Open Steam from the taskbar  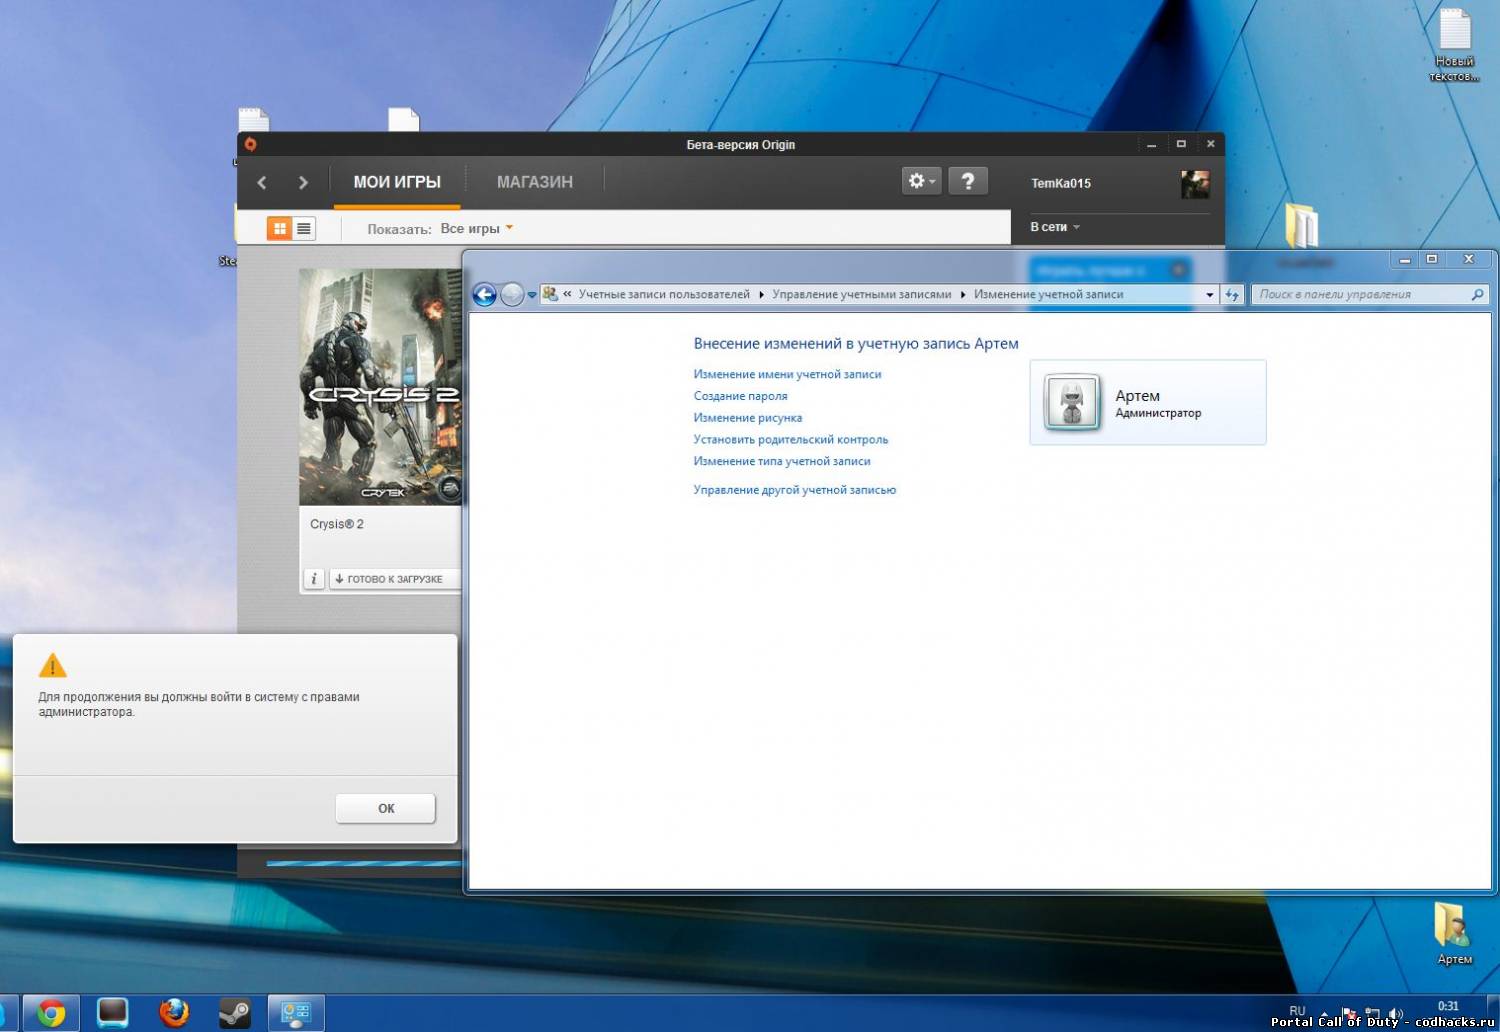(235, 1013)
